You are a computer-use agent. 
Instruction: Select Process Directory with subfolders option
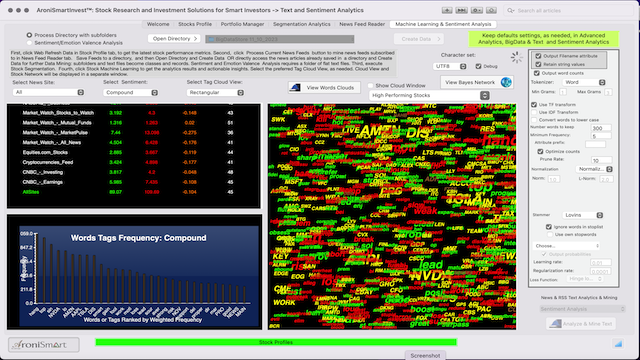(29, 35)
